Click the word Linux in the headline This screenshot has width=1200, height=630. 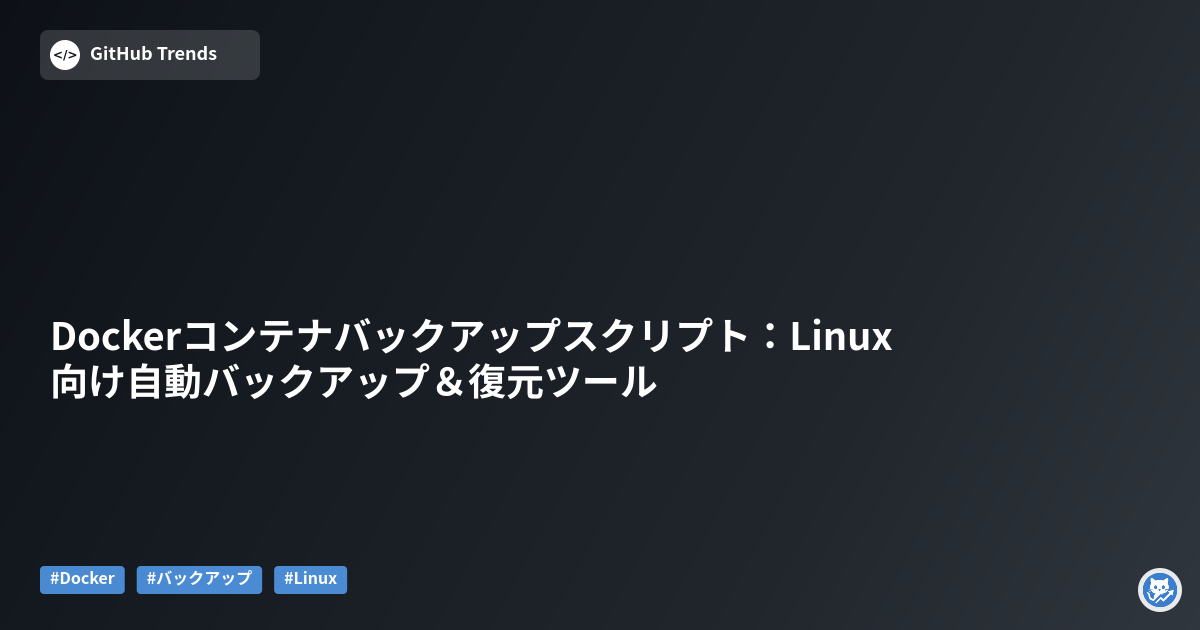click(840, 337)
